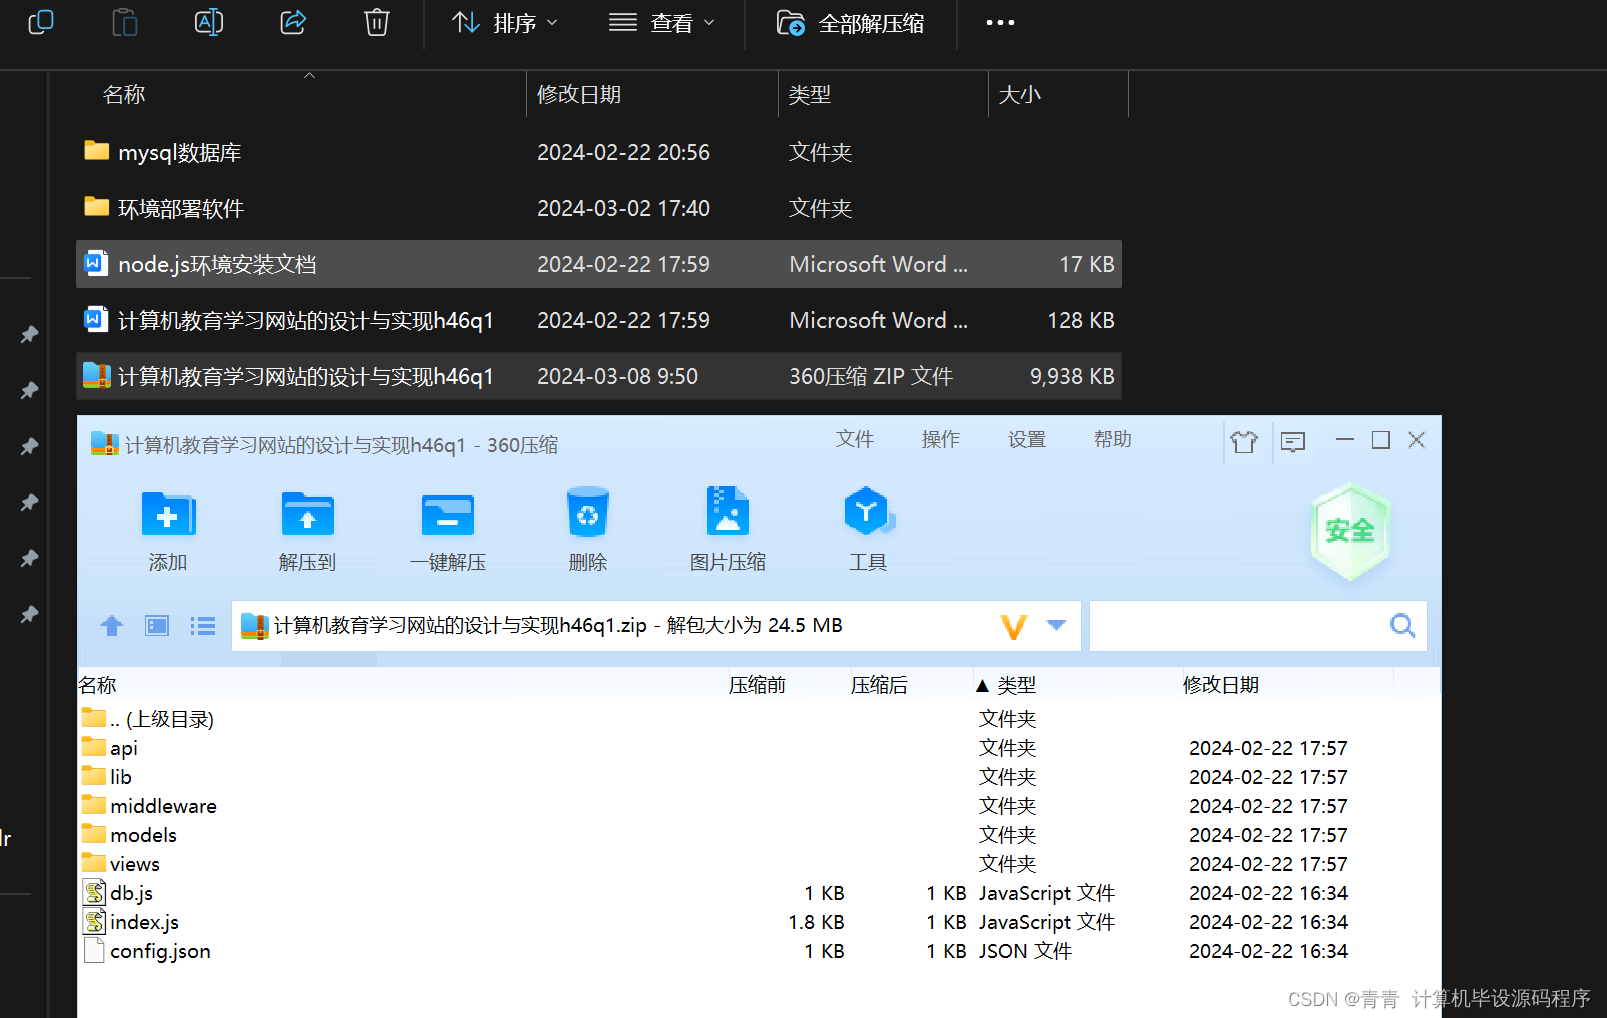Open the 设置 menu in 360压缩

(1026, 439)
